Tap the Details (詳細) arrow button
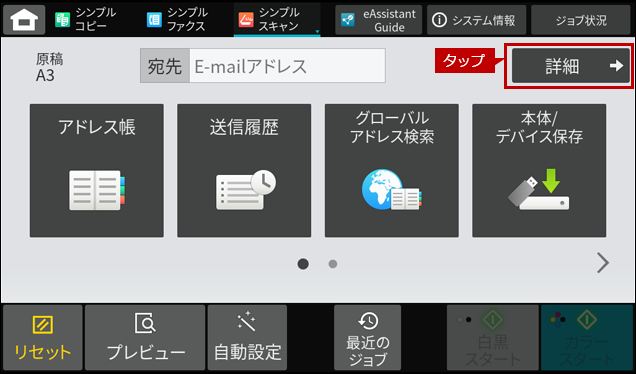Viewport: 636px width, 374px height. [571, 66]
